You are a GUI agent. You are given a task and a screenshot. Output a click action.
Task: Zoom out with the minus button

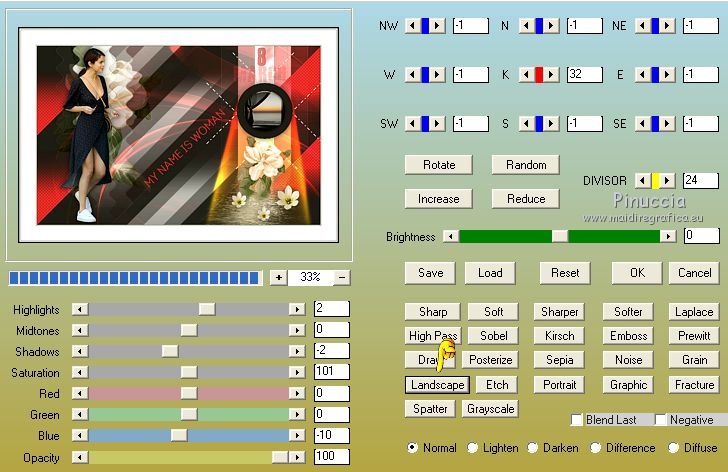(342, 278)
